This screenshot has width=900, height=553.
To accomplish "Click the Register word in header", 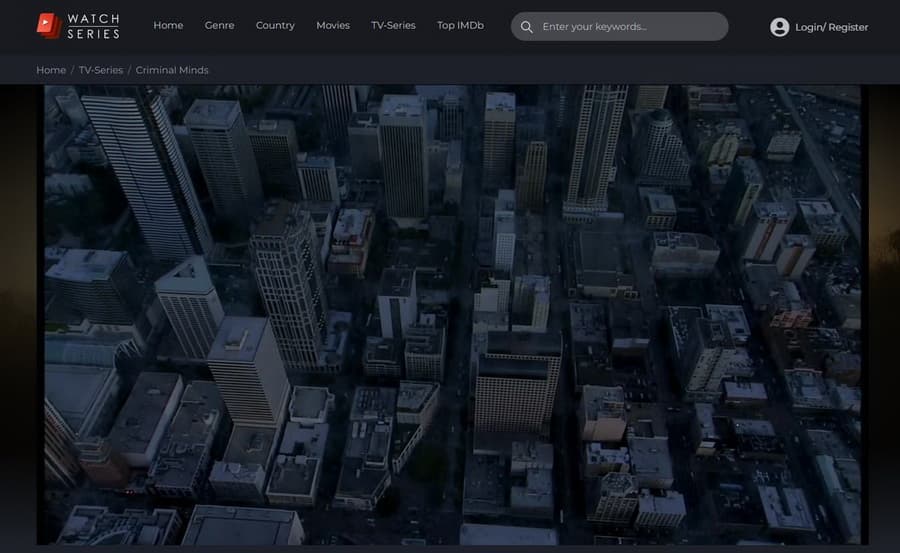I will click(848, 28).
